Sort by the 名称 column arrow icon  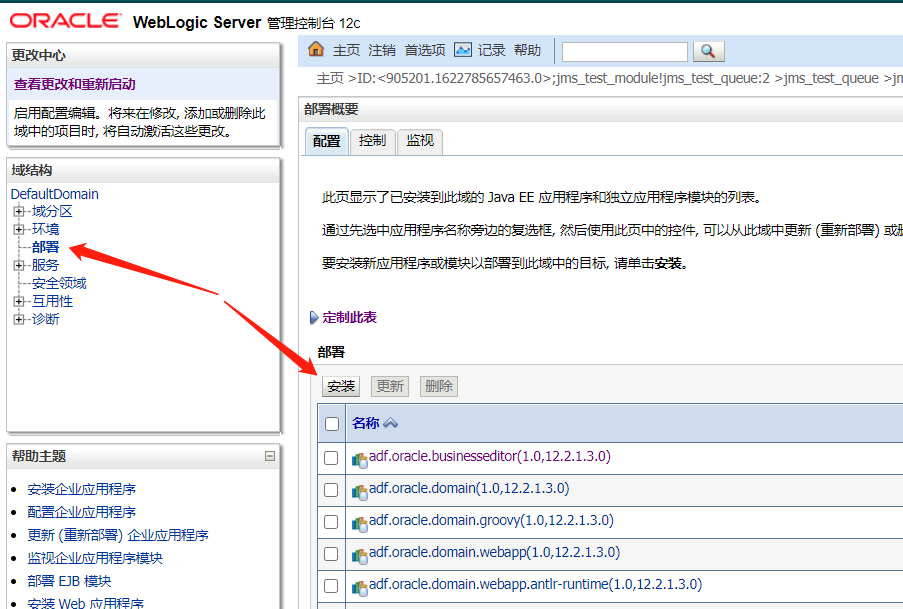390,423
